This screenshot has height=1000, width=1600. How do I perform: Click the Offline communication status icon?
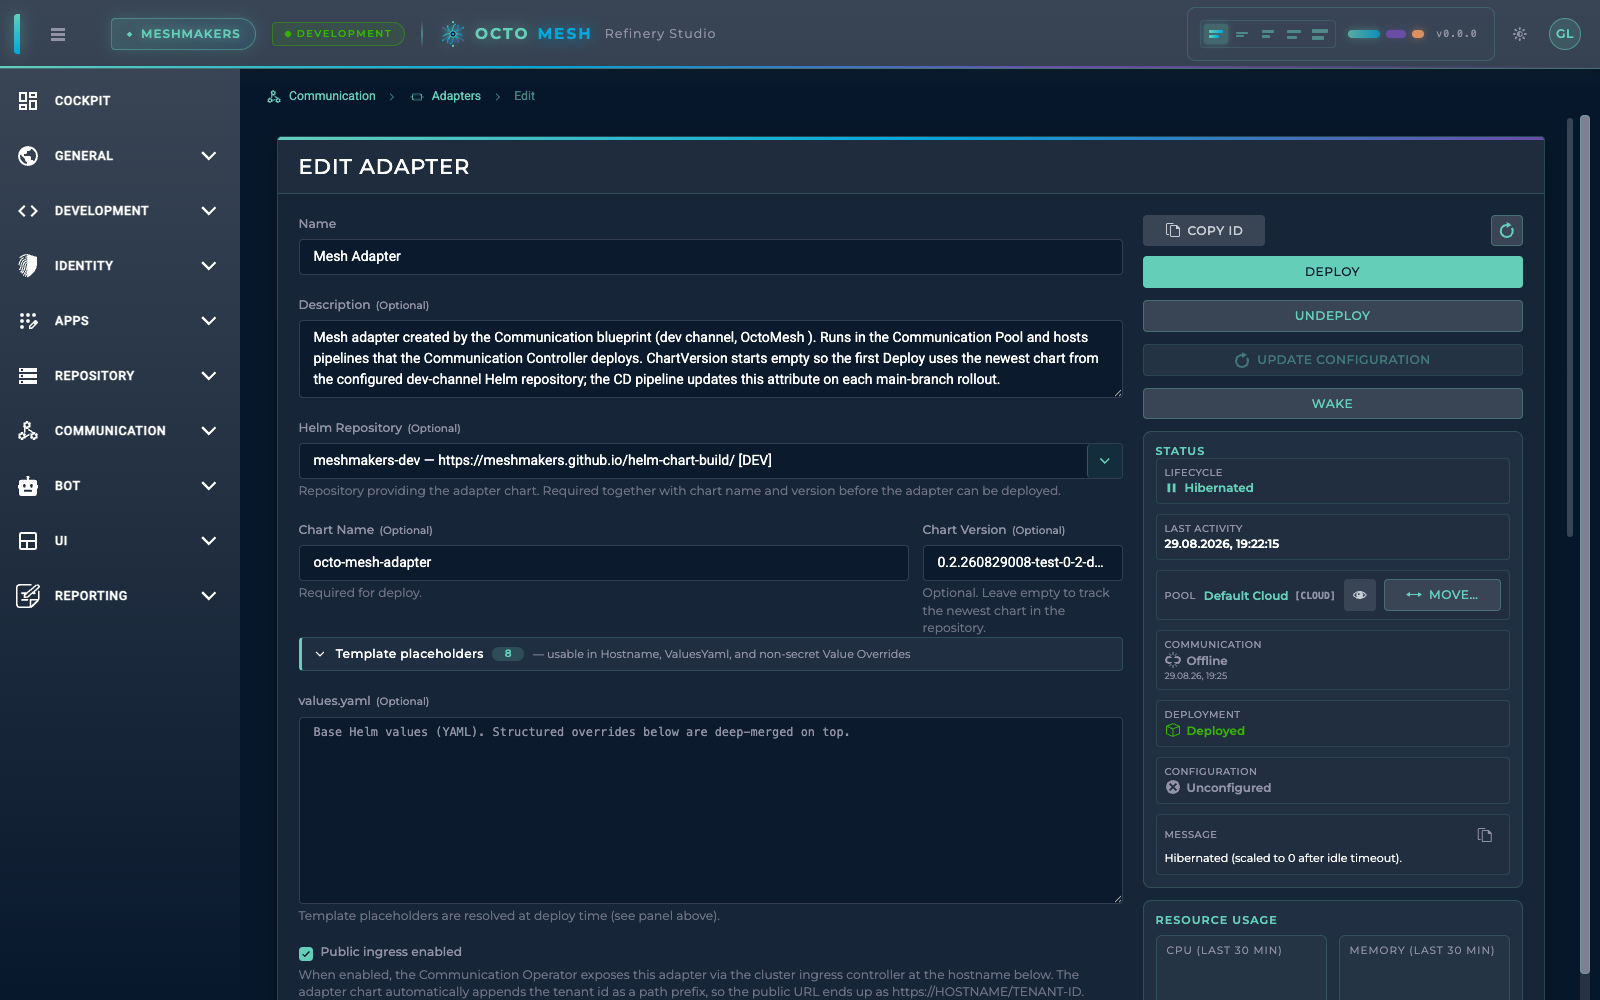click(1173, 660)
